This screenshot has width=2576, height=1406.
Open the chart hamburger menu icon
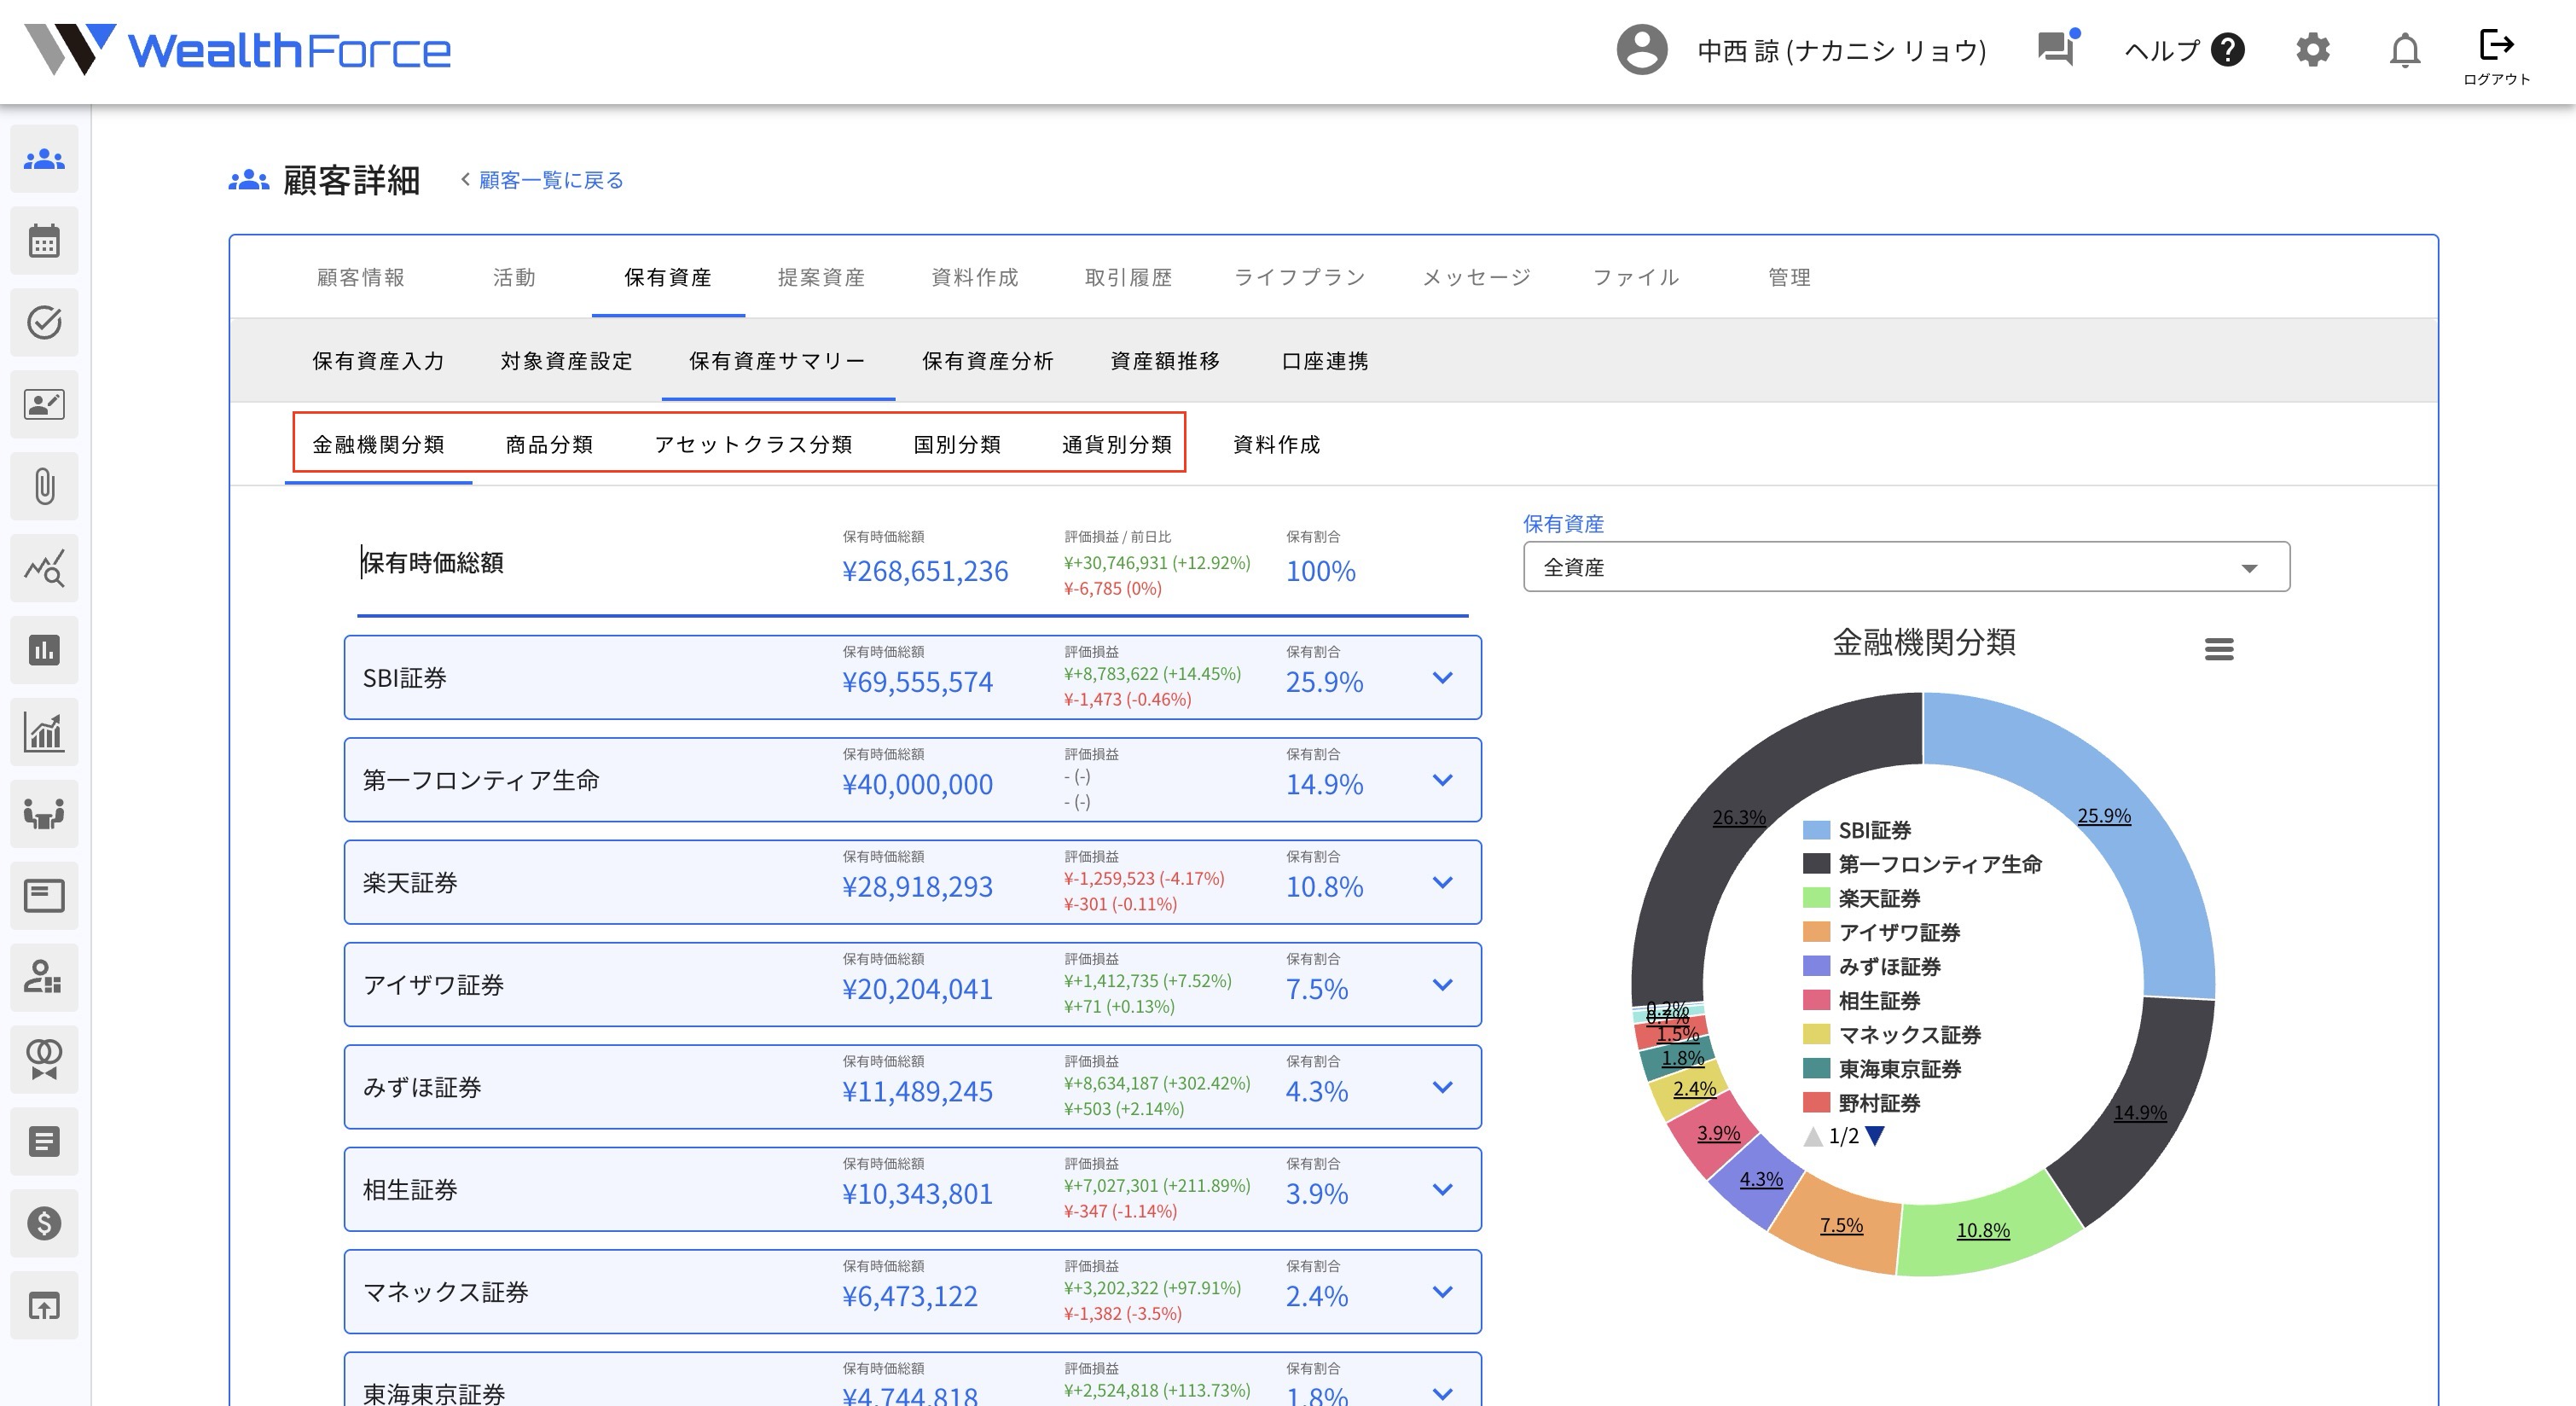[2219, 649]
